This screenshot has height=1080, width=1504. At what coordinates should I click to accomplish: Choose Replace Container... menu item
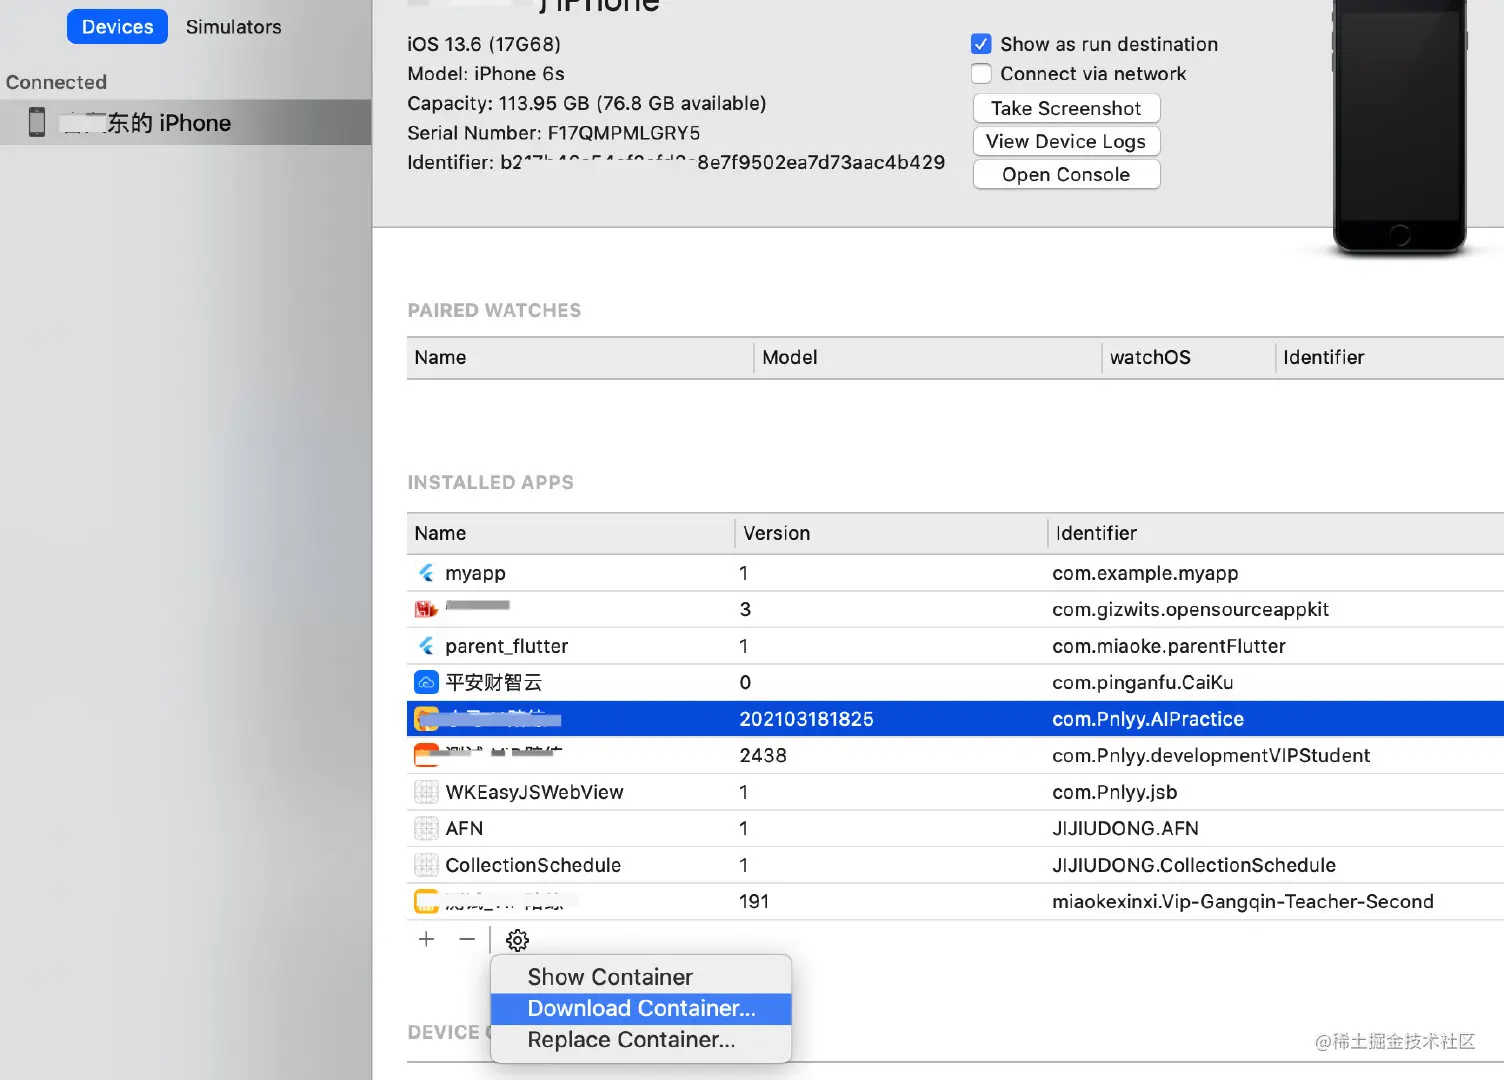coord(641,1040)
